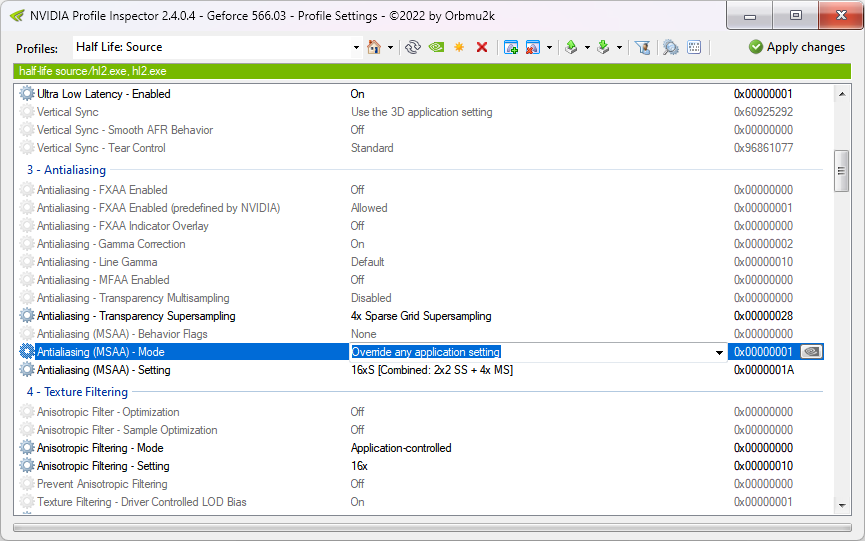Collapse the '3 - Antialiasing' group header
The image size is (865, 541).
tap(66, 170)
